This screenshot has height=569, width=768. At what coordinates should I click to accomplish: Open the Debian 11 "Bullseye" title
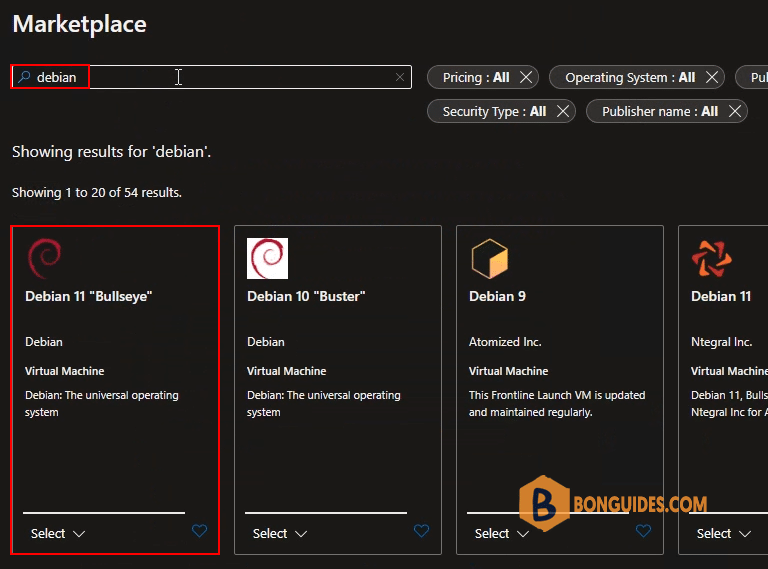[x=89, y=296]
